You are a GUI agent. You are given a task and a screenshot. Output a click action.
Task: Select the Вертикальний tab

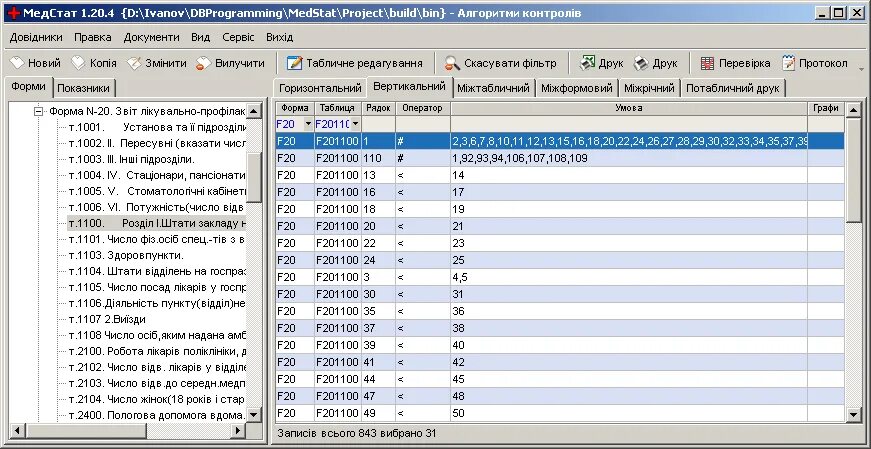click(409, 87)
